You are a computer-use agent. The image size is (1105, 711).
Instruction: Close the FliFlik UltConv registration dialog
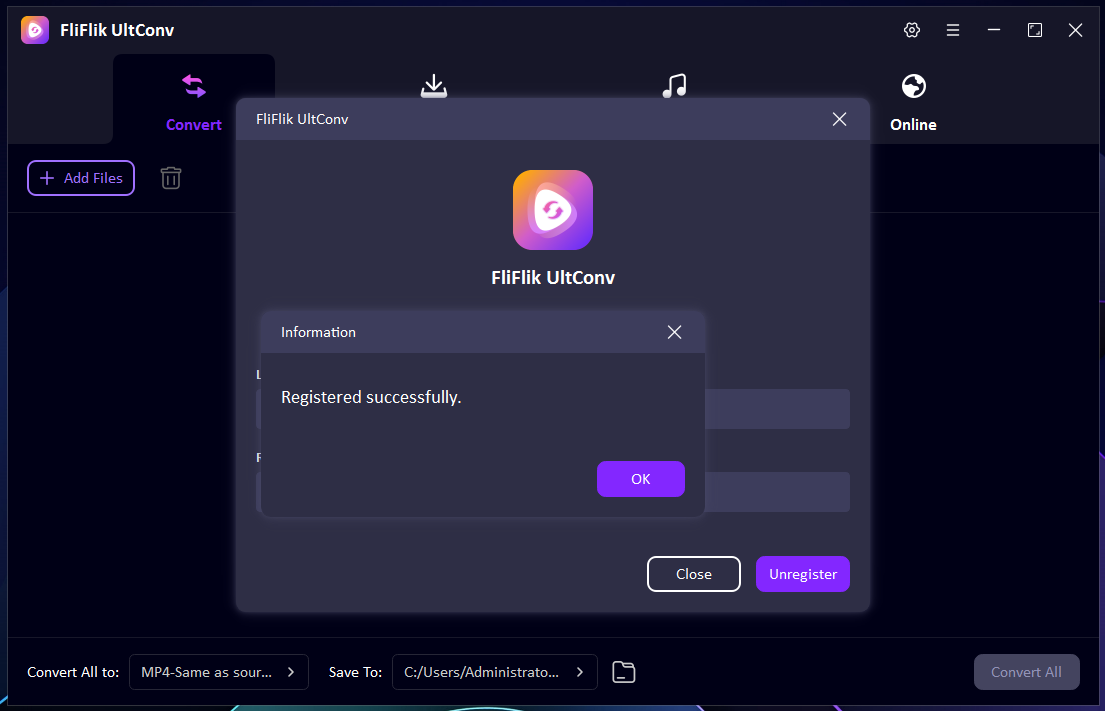(x=839, y=119)
